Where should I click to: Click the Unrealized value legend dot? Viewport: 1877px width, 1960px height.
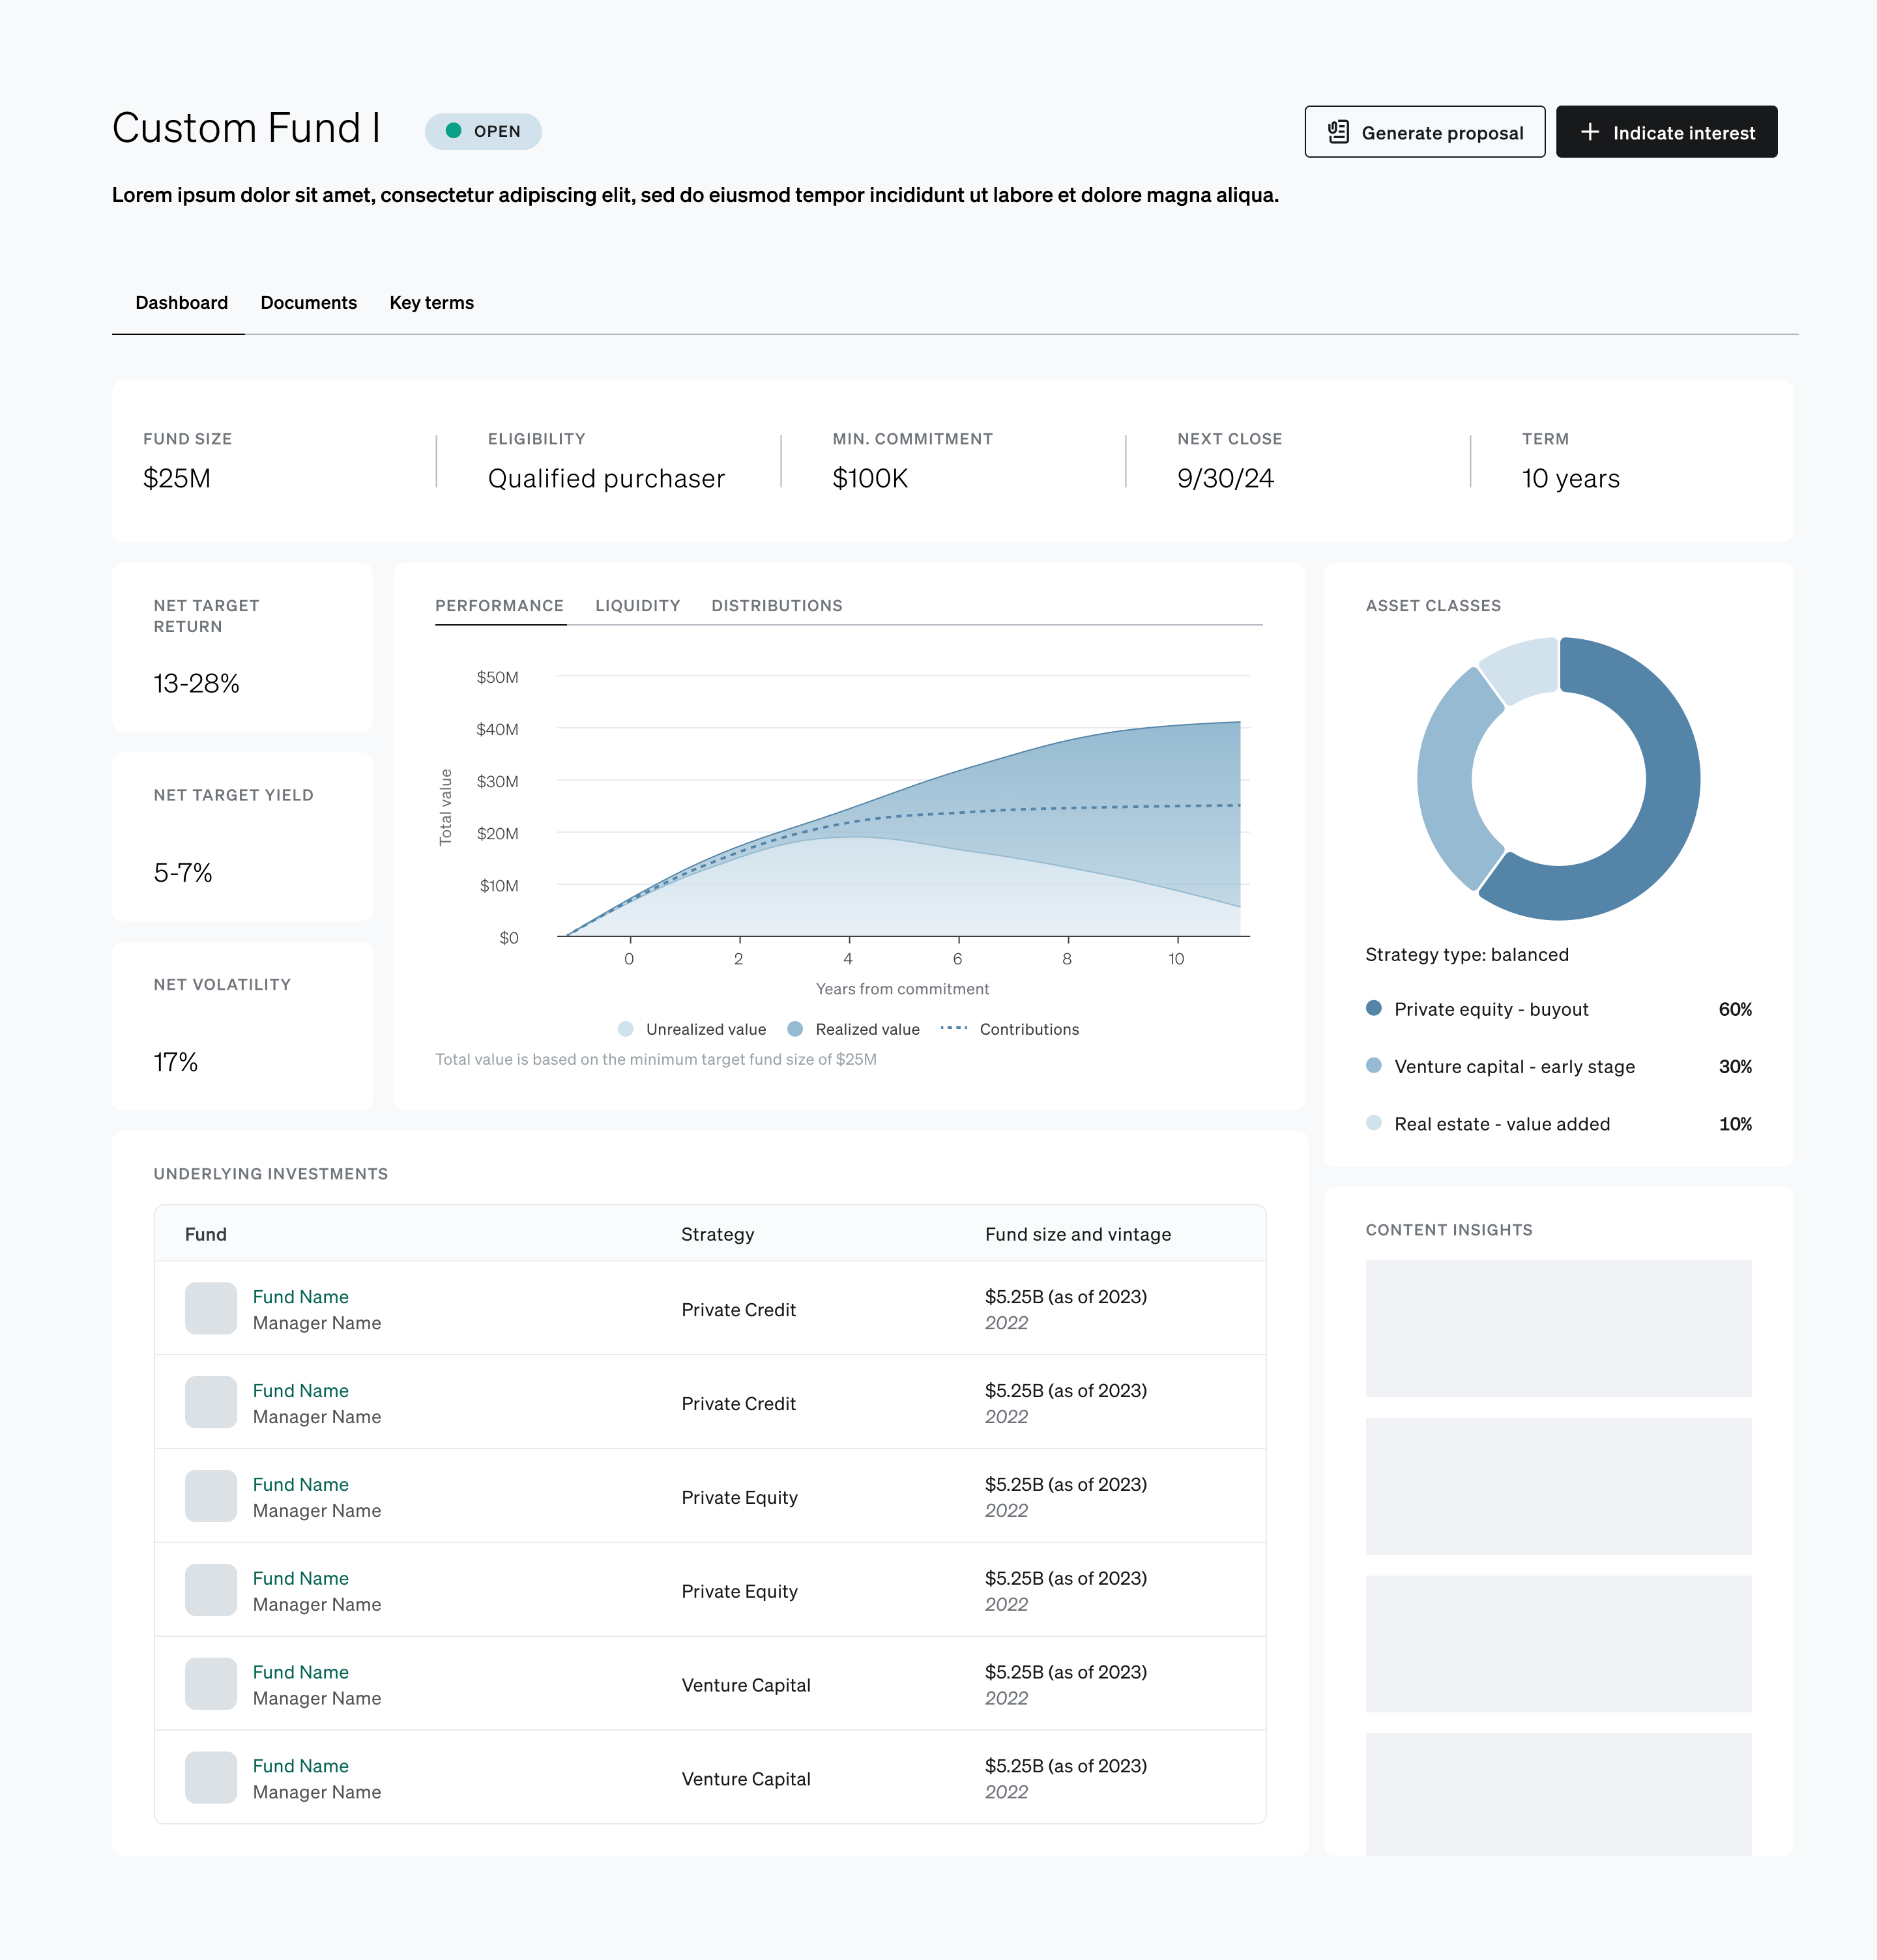click(626, 1029)
